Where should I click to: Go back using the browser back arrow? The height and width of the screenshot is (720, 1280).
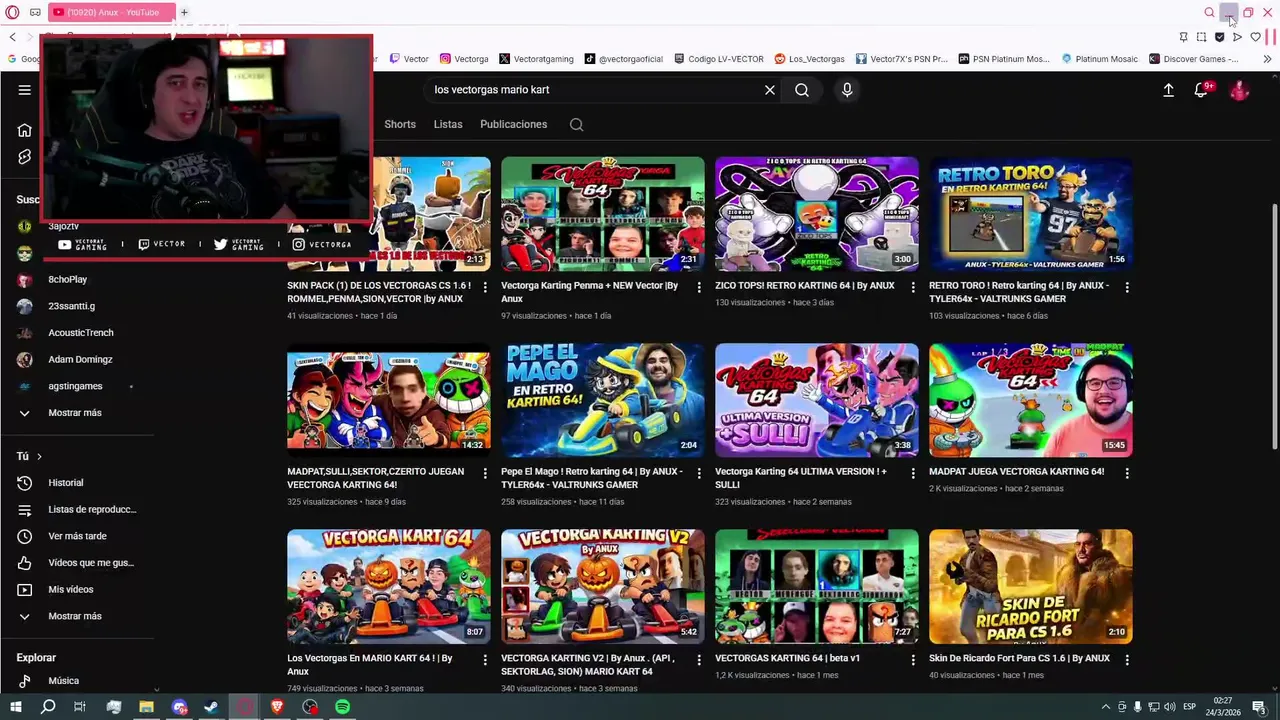(x=12, y=37)
